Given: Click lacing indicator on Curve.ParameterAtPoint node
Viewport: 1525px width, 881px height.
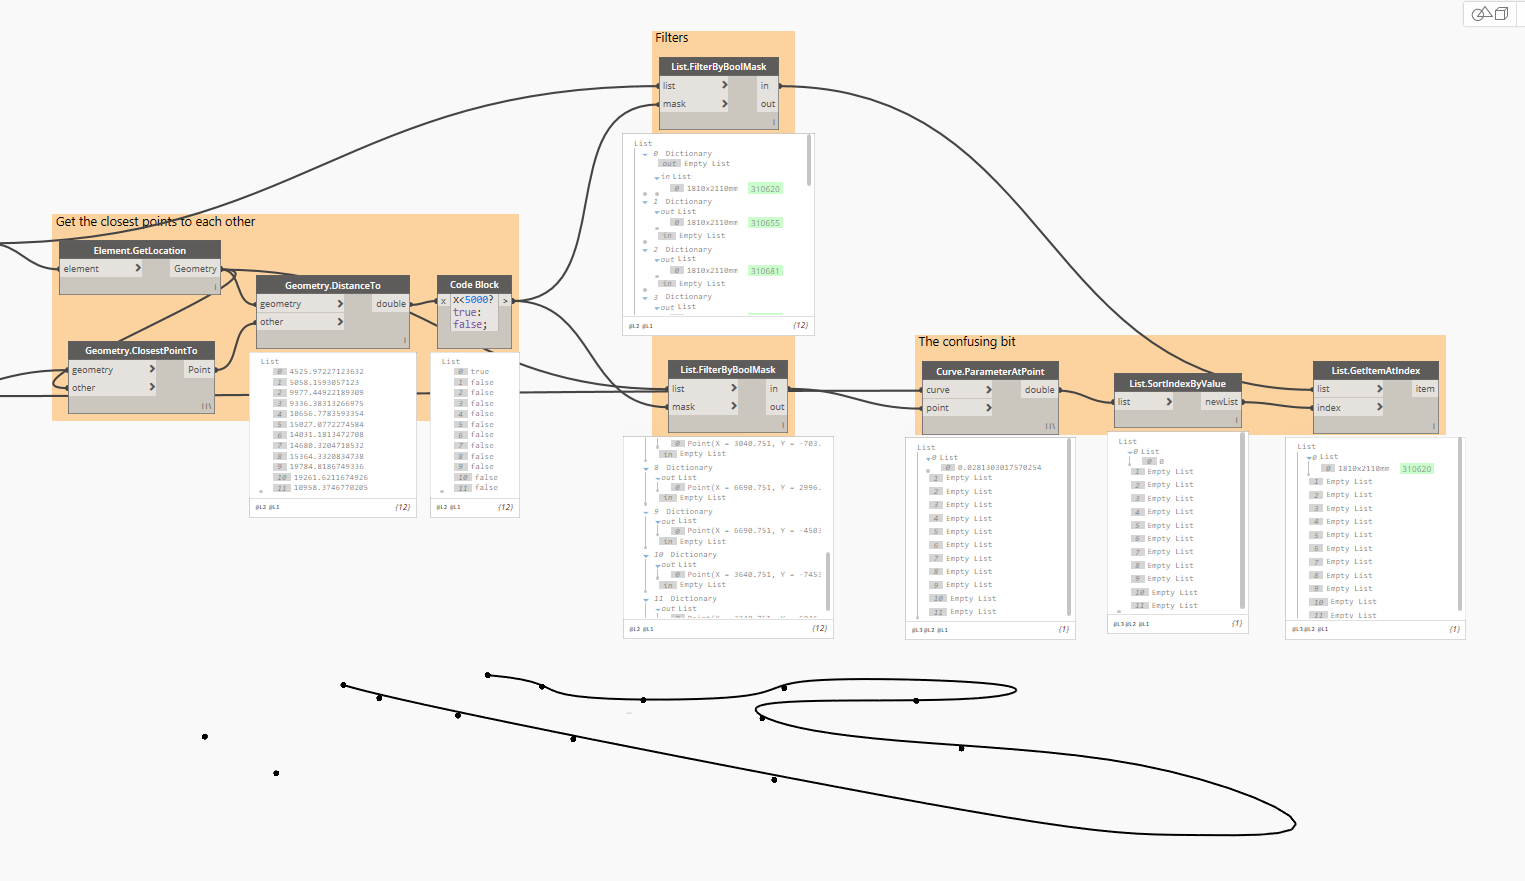Looking at the screenshot, I should [1050, 426].
